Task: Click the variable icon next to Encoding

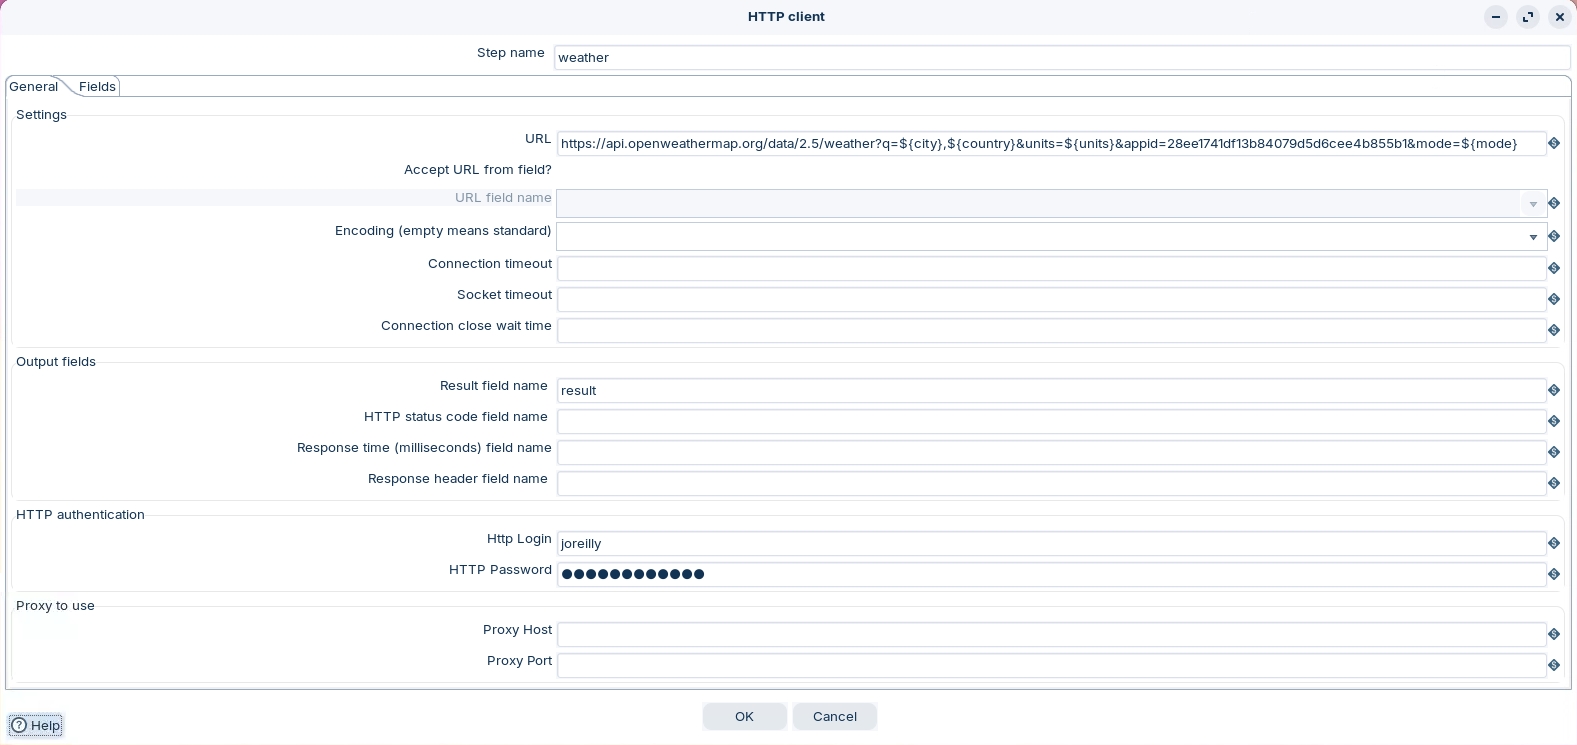Action: tap(1554, 237)
